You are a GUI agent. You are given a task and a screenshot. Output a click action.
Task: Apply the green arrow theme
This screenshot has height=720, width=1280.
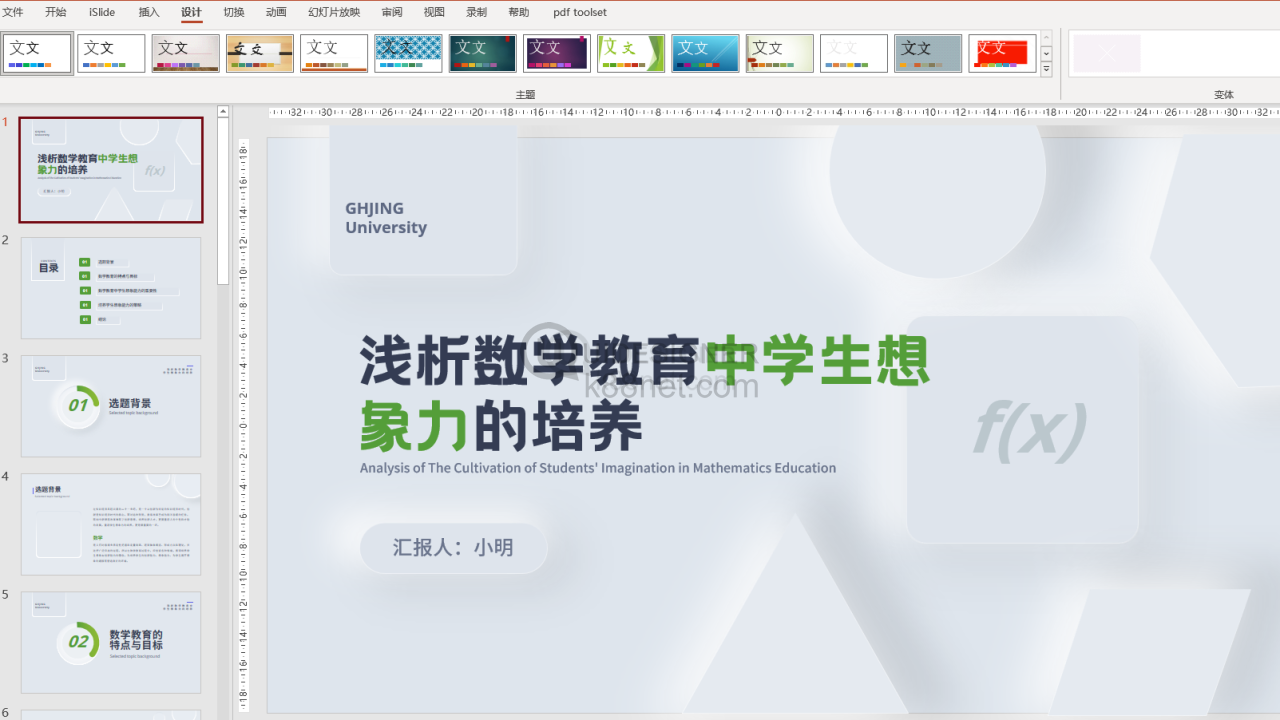click(631, 53)
